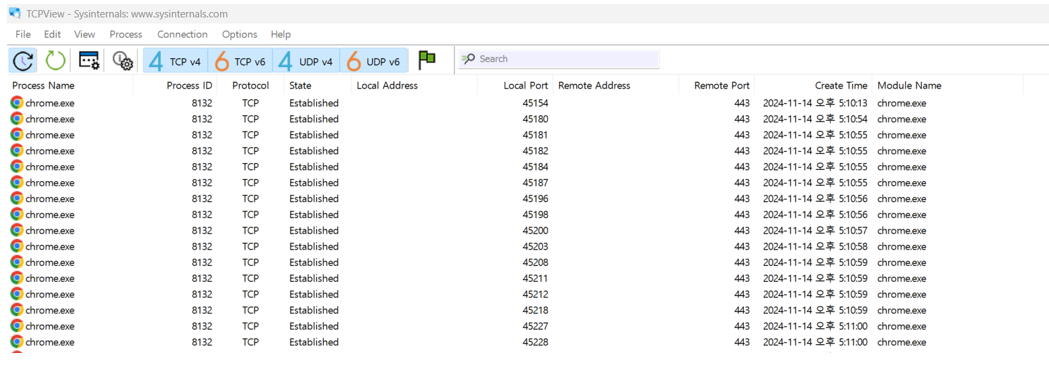Viewport: 1049px width, 372px height.
Task: Click Chrome icon in local port 45200 row
Action: point(17,231)
